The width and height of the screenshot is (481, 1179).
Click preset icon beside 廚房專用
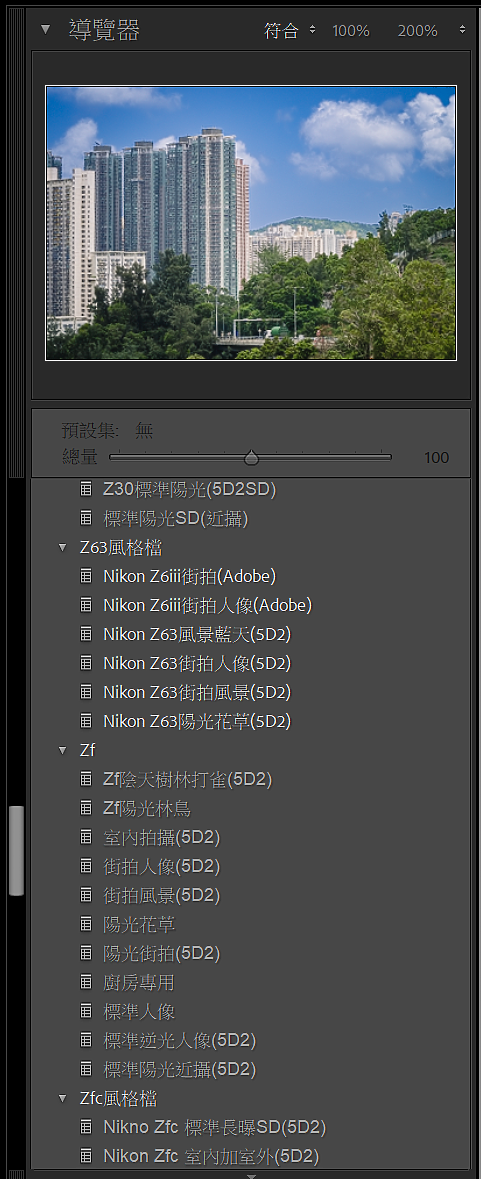click(86, 983)
